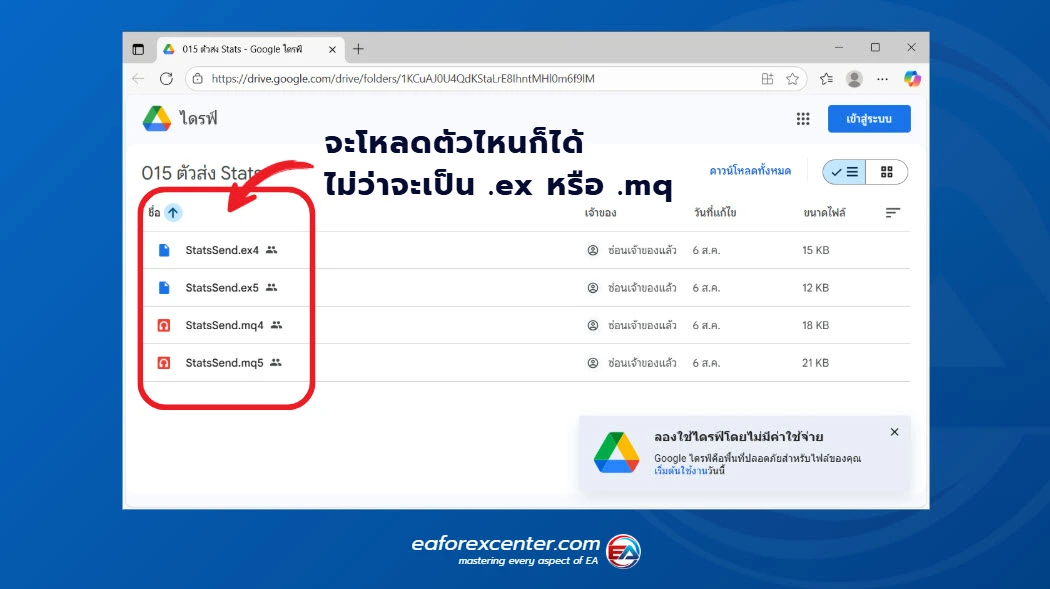Click the ชื่อ name column header

[x=154, y=212]
